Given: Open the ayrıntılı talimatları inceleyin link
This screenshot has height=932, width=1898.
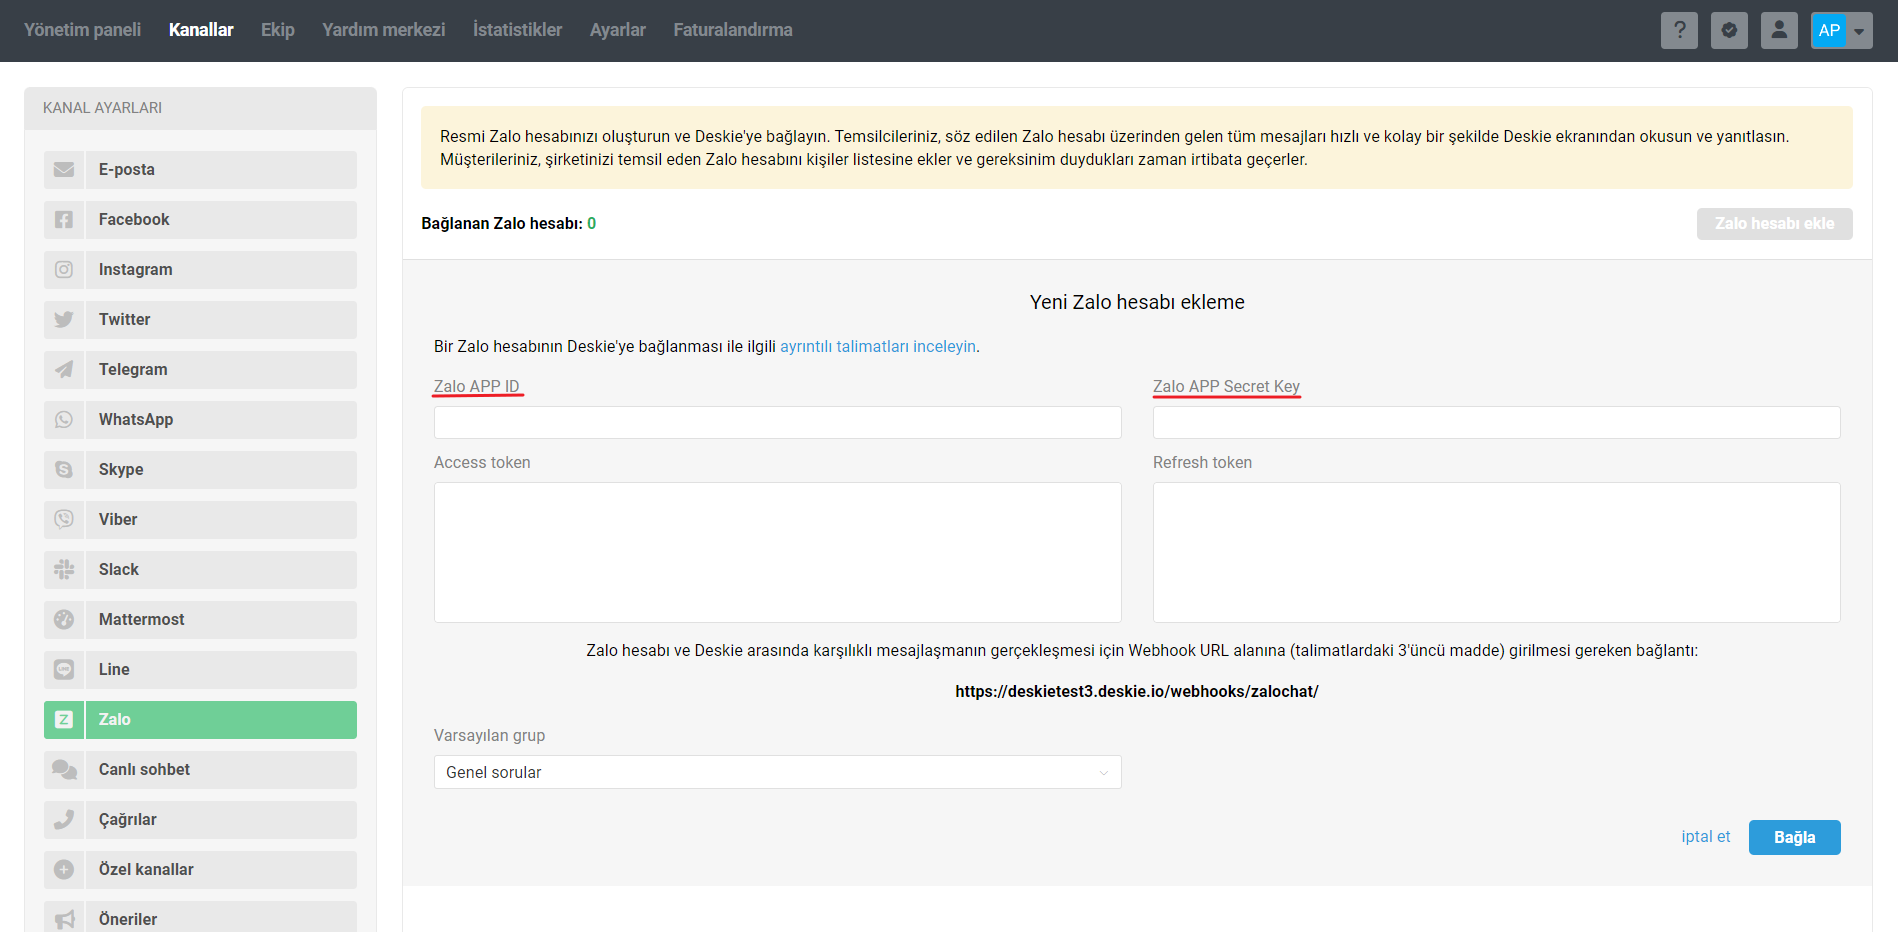Looking at the screenshot, I should (x=878, y=347).
